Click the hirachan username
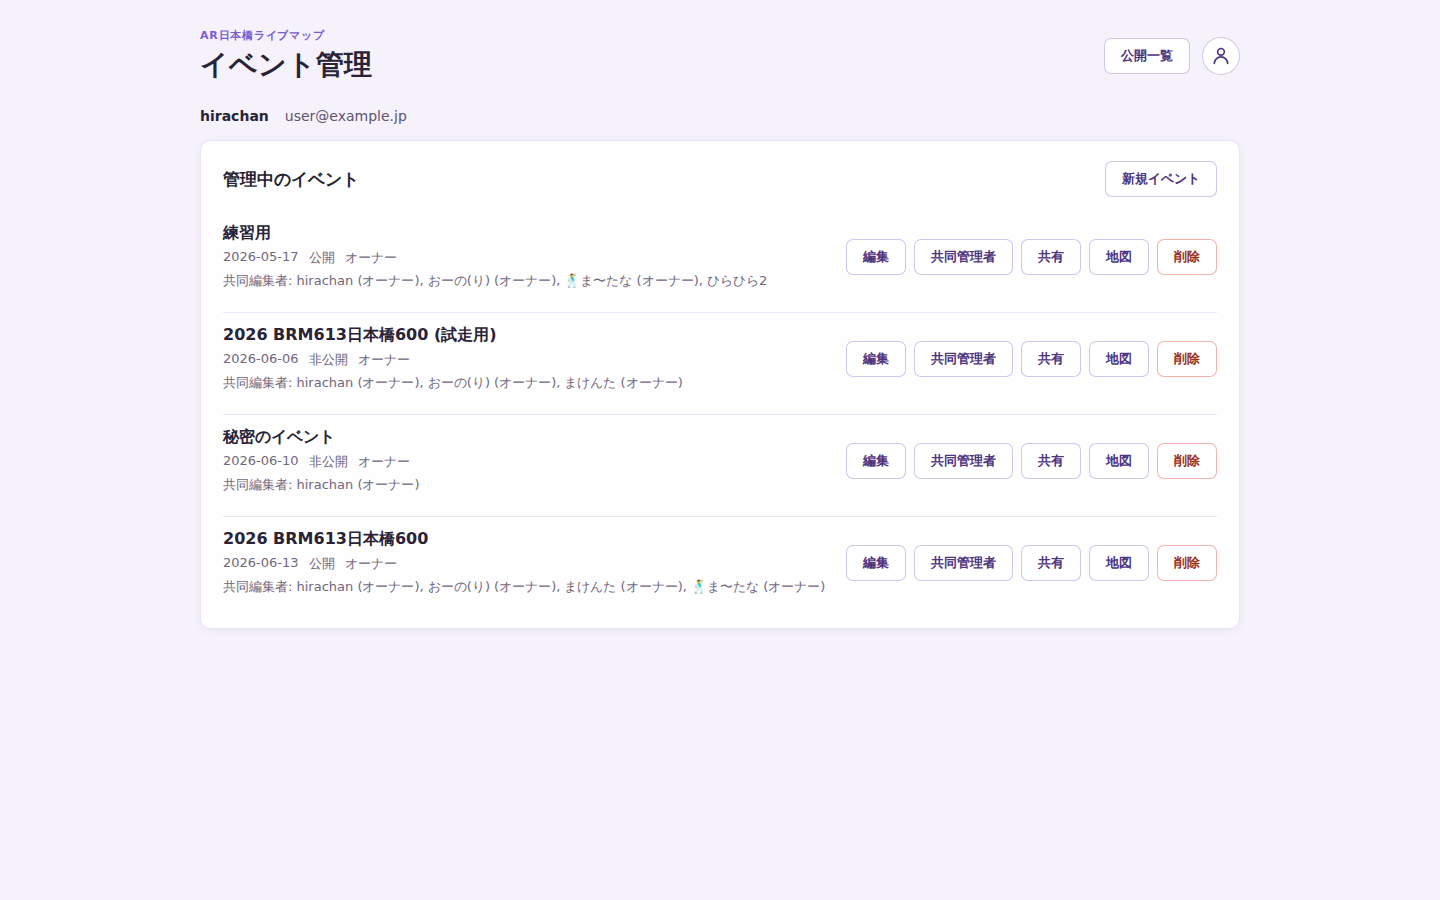The image size is (1440, 900). click(x=234, y=116)
